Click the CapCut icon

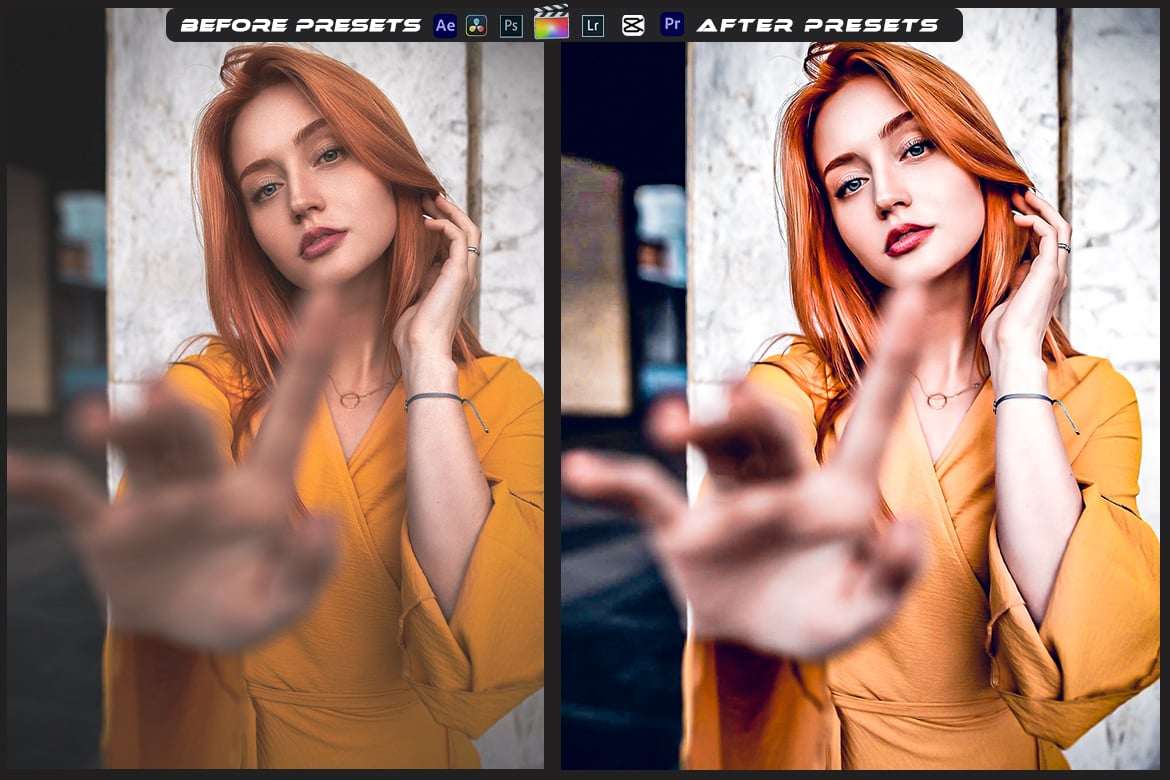pos(633,25)
